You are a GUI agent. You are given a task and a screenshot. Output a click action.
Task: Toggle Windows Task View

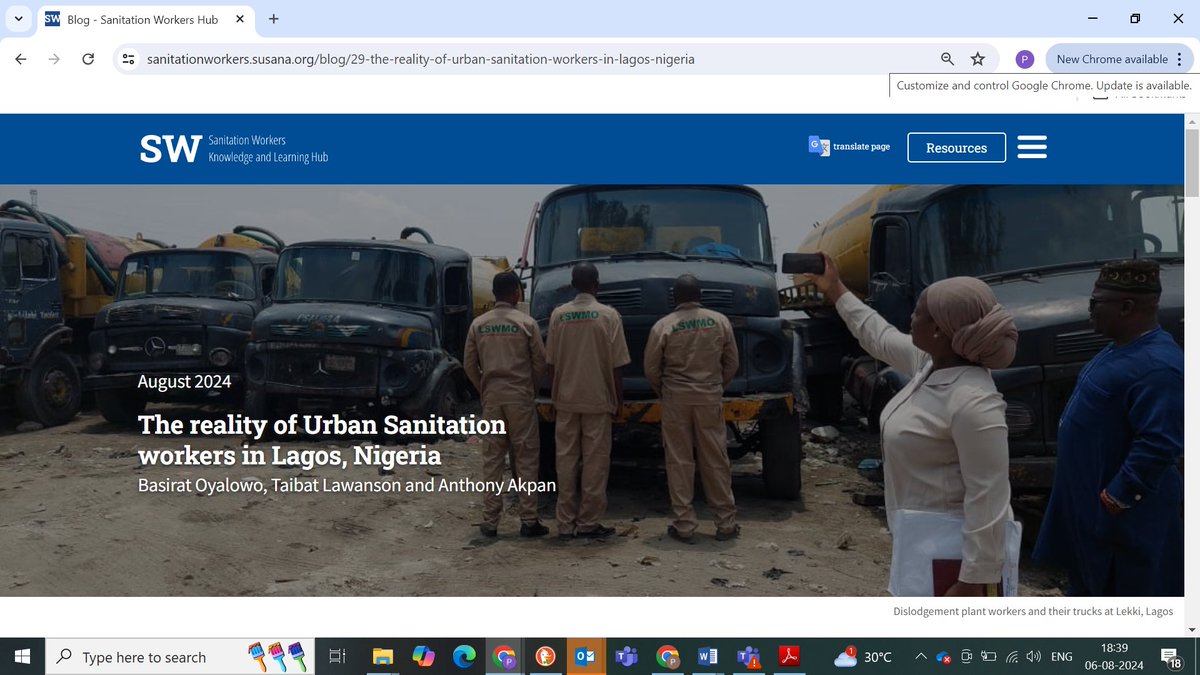(336, 657)
